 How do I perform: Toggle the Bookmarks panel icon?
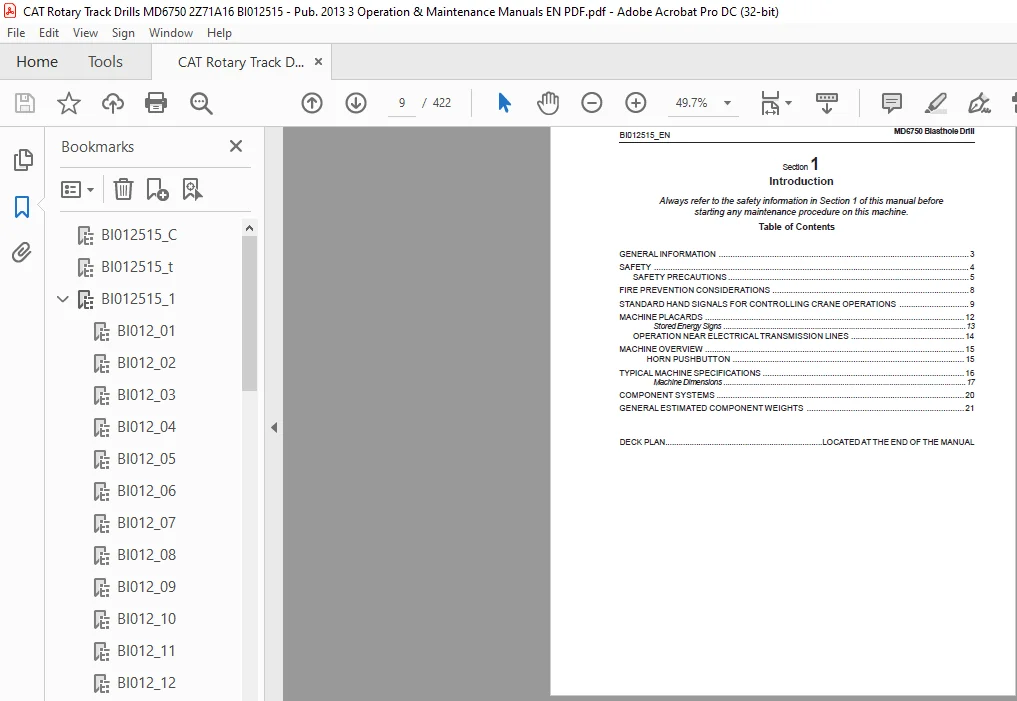22,207
